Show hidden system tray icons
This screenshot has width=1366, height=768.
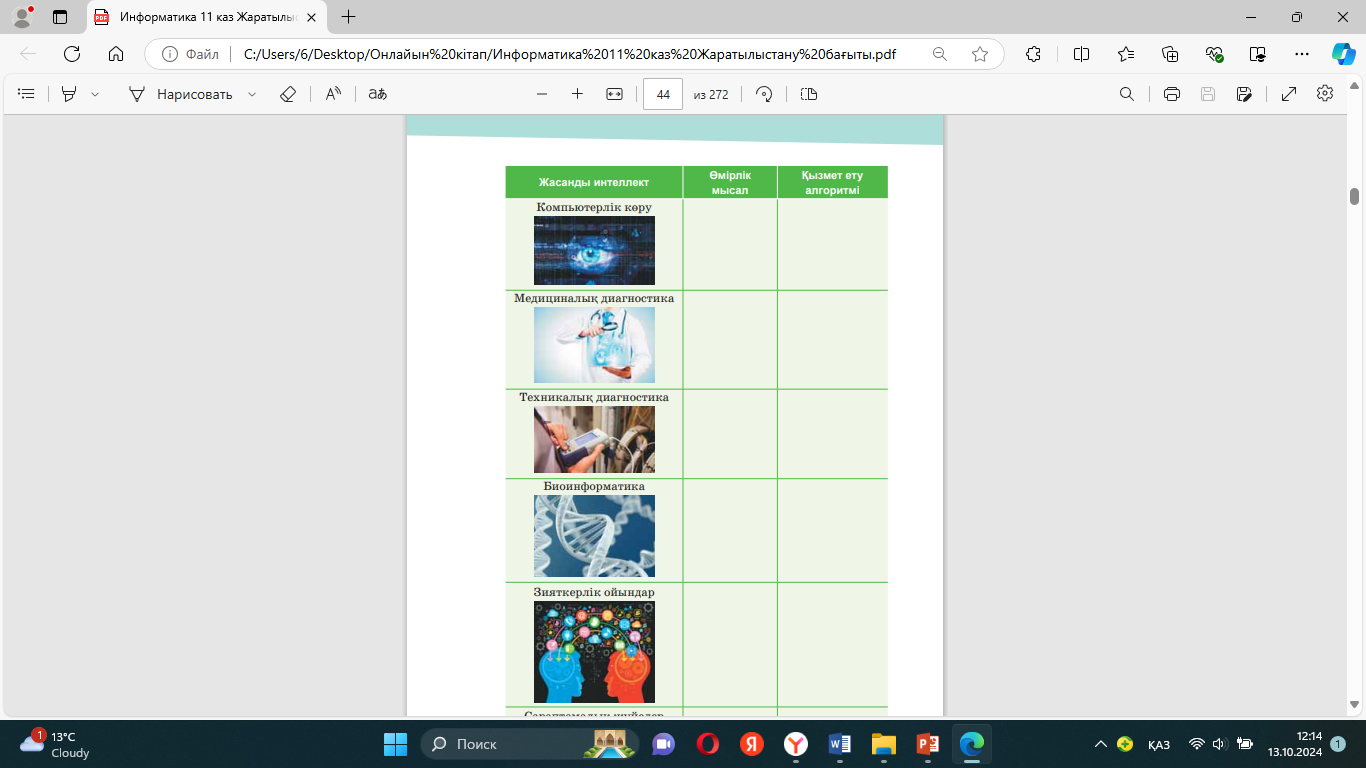pos(1101,744)
